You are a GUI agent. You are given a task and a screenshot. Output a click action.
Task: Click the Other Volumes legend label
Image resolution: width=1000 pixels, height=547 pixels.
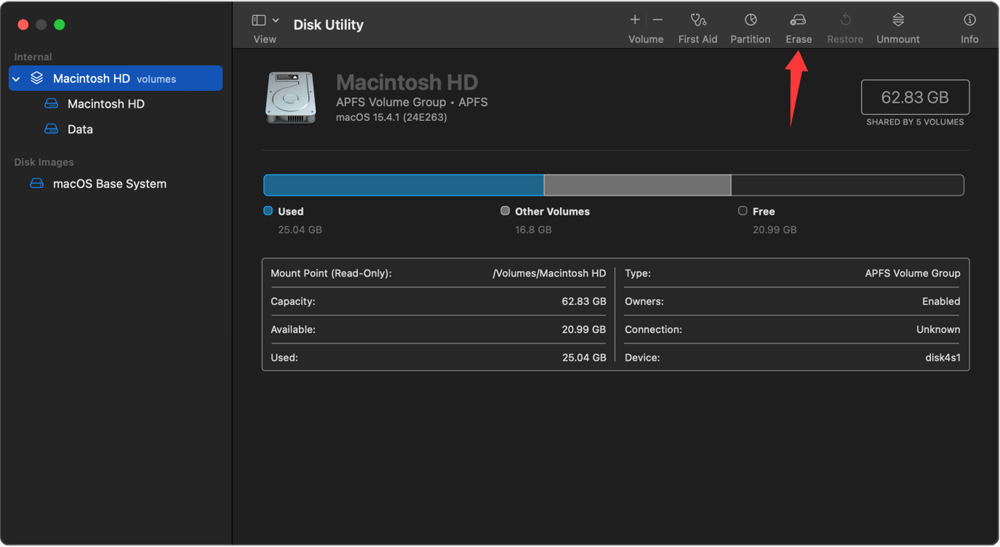click(x=552, y=212)
